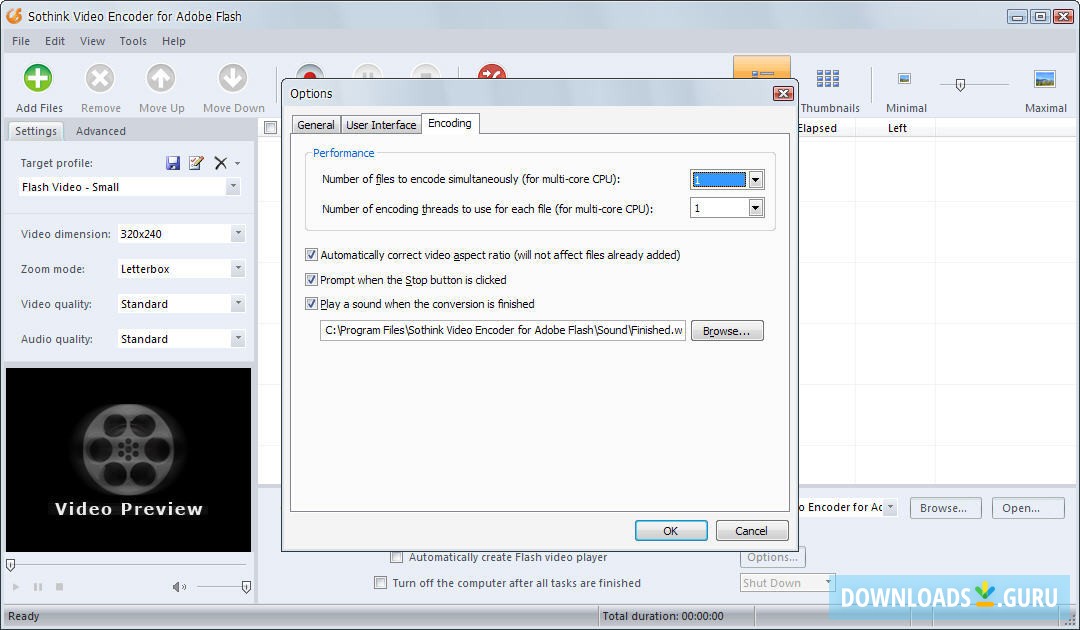This screenshot has height=630, width=1080.
Task: Switch to the User Interface tab
Action: point(381,125)
